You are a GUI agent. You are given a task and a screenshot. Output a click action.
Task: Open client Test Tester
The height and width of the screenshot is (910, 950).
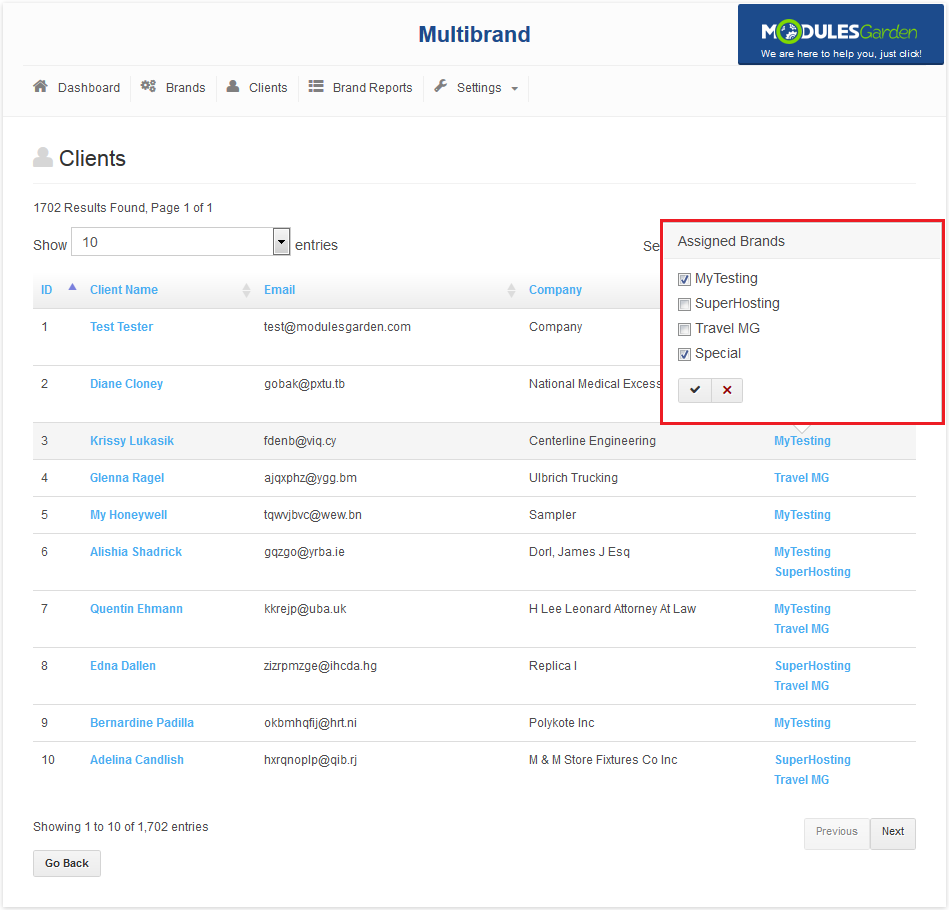point(121,327)
